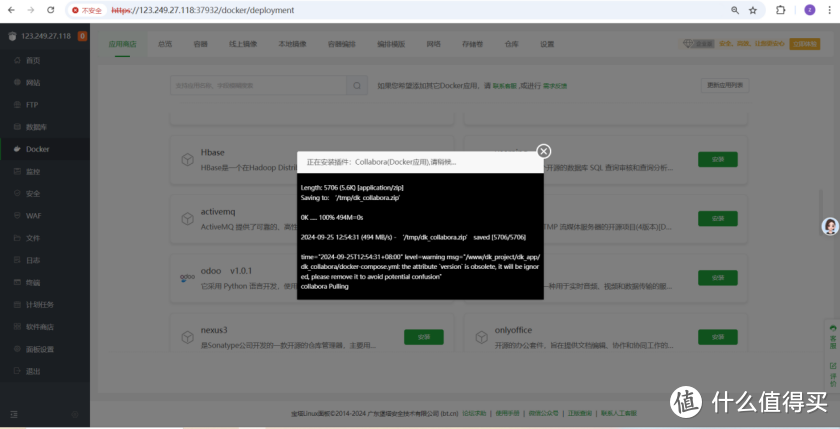
Task: Click the orange notification badge showing 0
Action: click(82, 36)
